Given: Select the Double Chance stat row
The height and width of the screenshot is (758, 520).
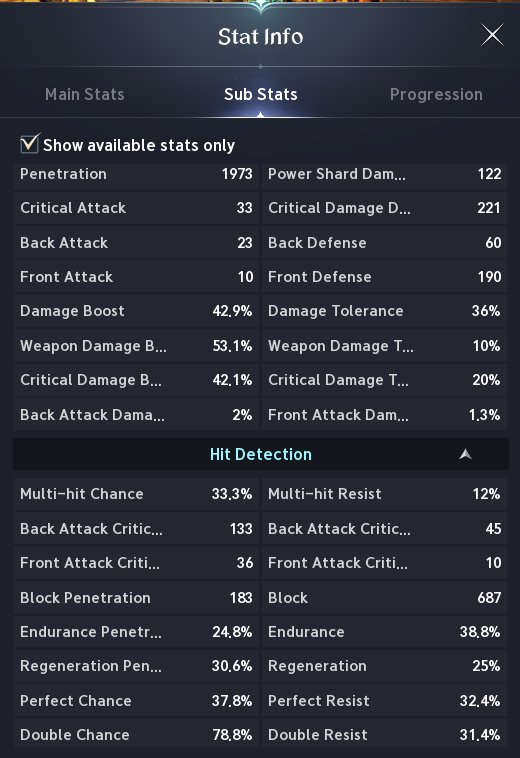Looking at the screenshot, I should point(136,735).
